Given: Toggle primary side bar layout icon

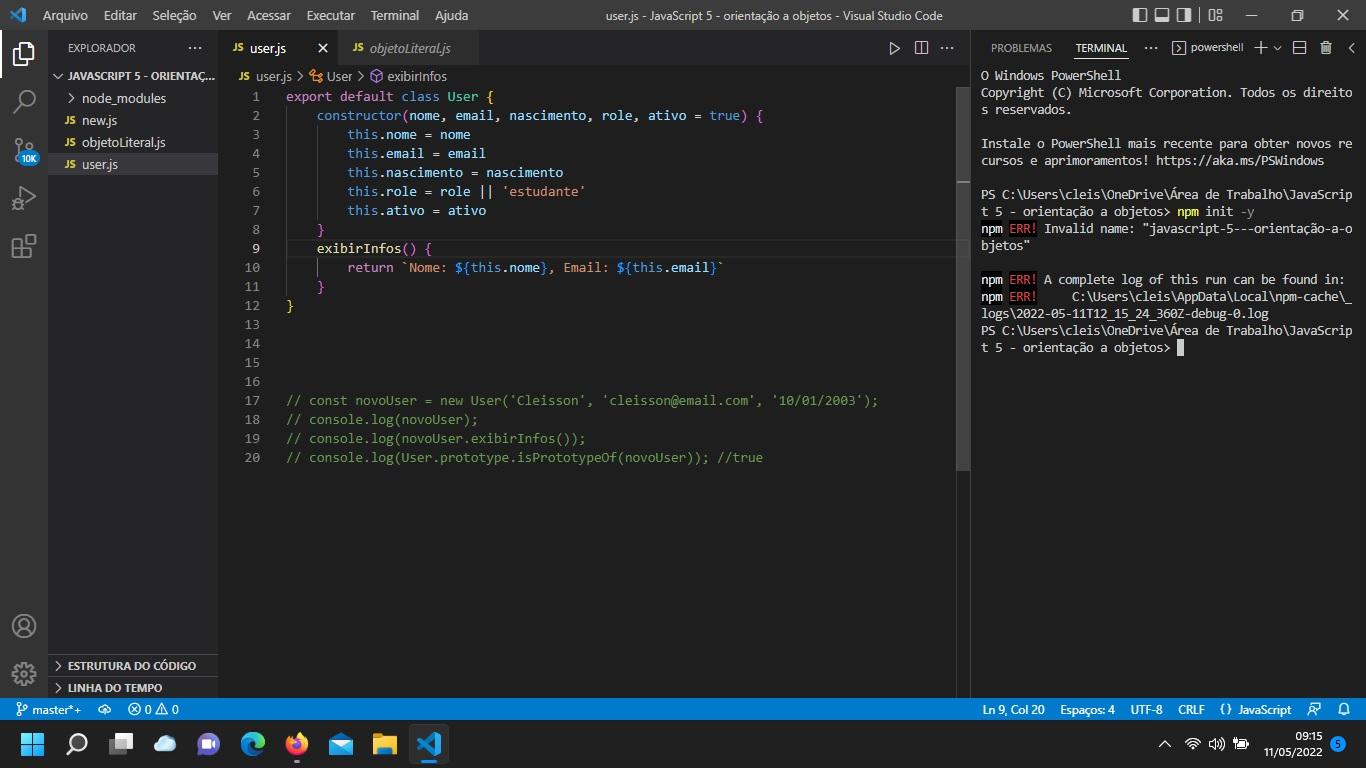Looking at the screenshot, I should tap(1140, 15).
